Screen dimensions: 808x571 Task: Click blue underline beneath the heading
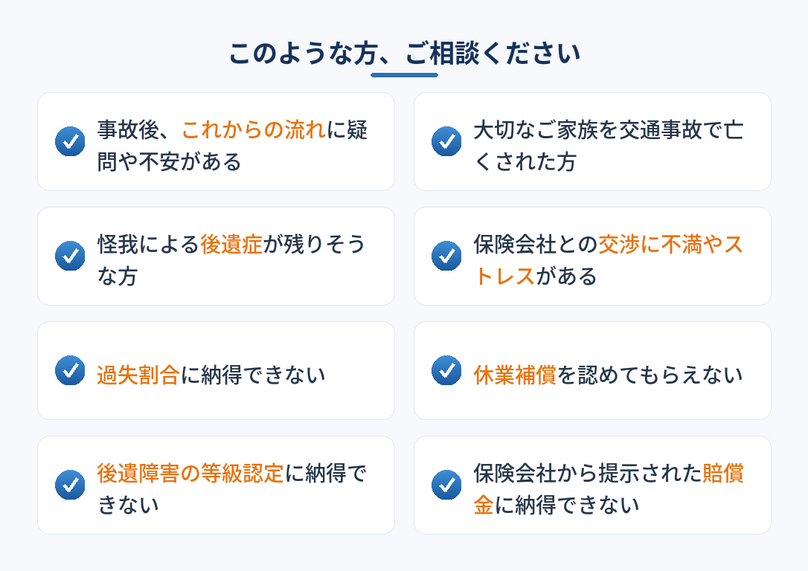405,75
